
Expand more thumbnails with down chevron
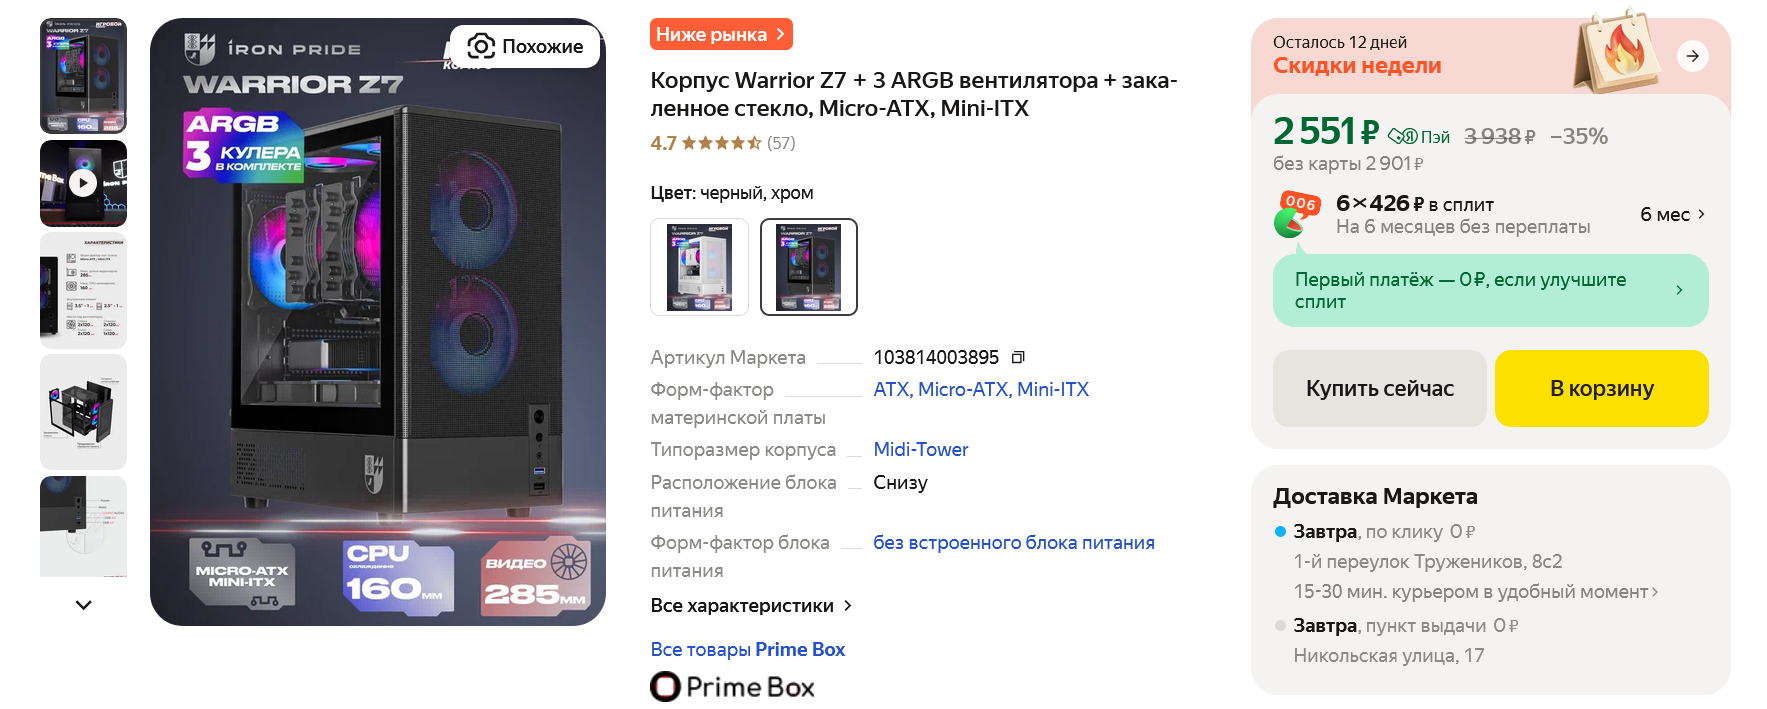[84, 605]
